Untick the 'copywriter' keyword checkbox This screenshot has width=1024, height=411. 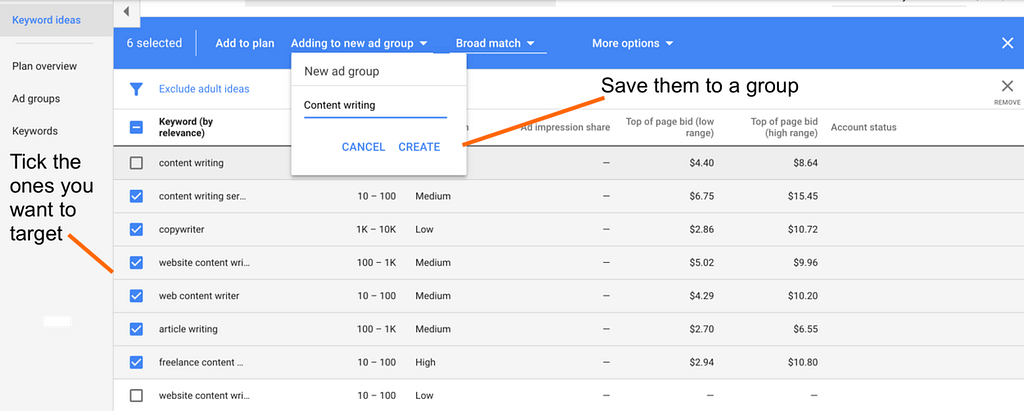click(137, 229)
